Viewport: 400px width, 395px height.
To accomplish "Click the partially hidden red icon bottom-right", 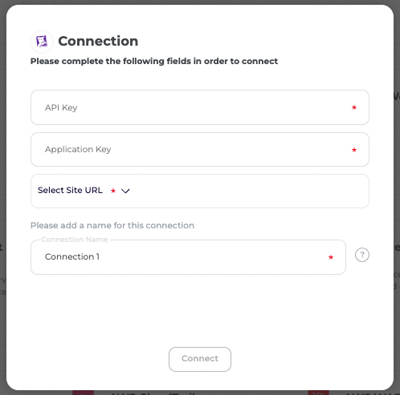I will [x=318, y=392].
